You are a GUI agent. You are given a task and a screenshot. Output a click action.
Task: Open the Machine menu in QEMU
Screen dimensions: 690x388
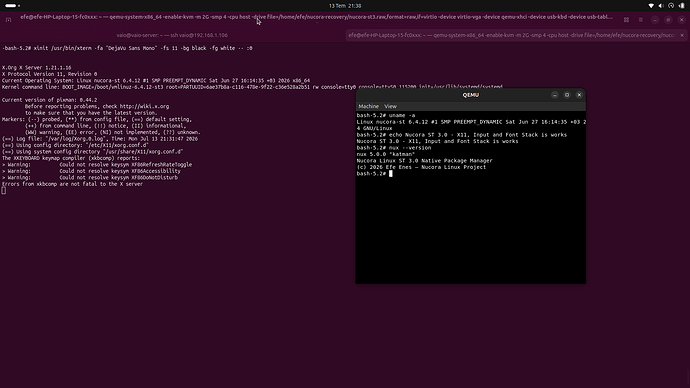368,106
